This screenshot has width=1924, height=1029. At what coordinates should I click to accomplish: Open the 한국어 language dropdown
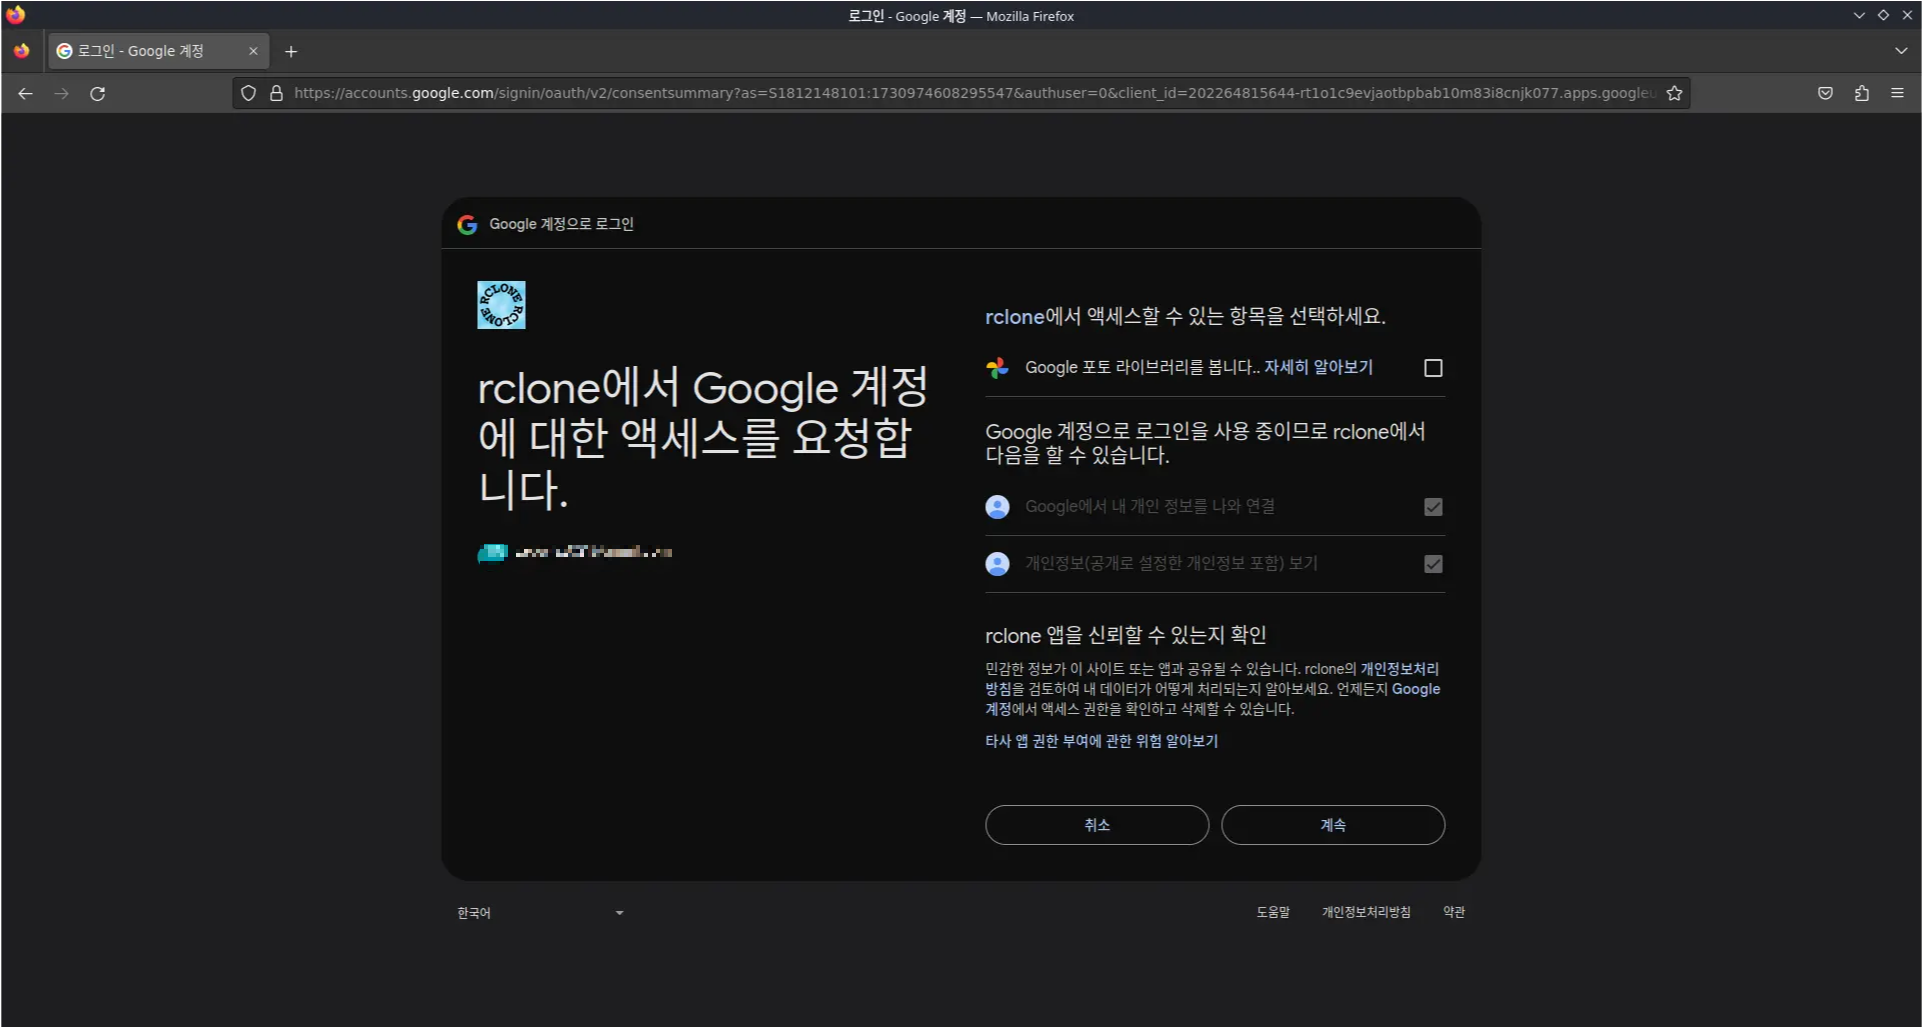click(541, 913)
